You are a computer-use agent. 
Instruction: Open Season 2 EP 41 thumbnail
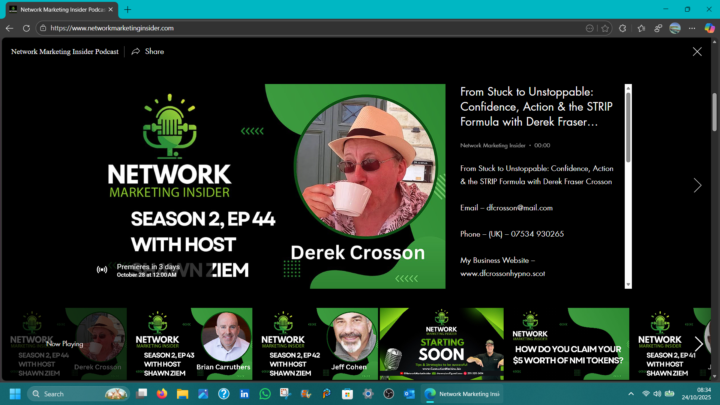[x=670, y=343]
